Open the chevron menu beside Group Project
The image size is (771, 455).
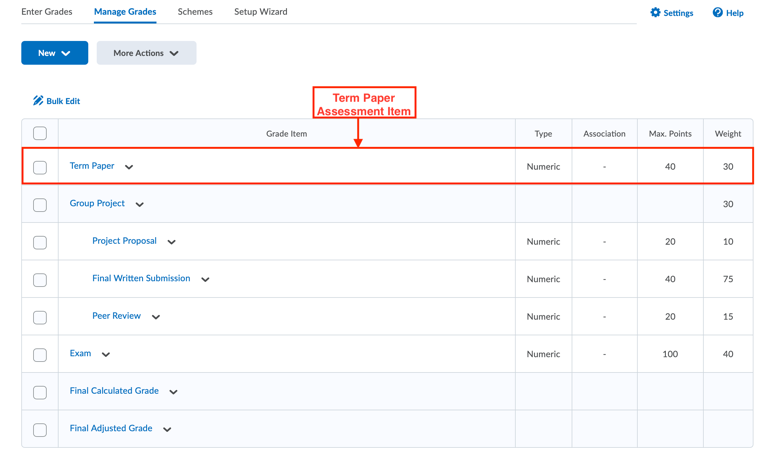tap(140, 204)
